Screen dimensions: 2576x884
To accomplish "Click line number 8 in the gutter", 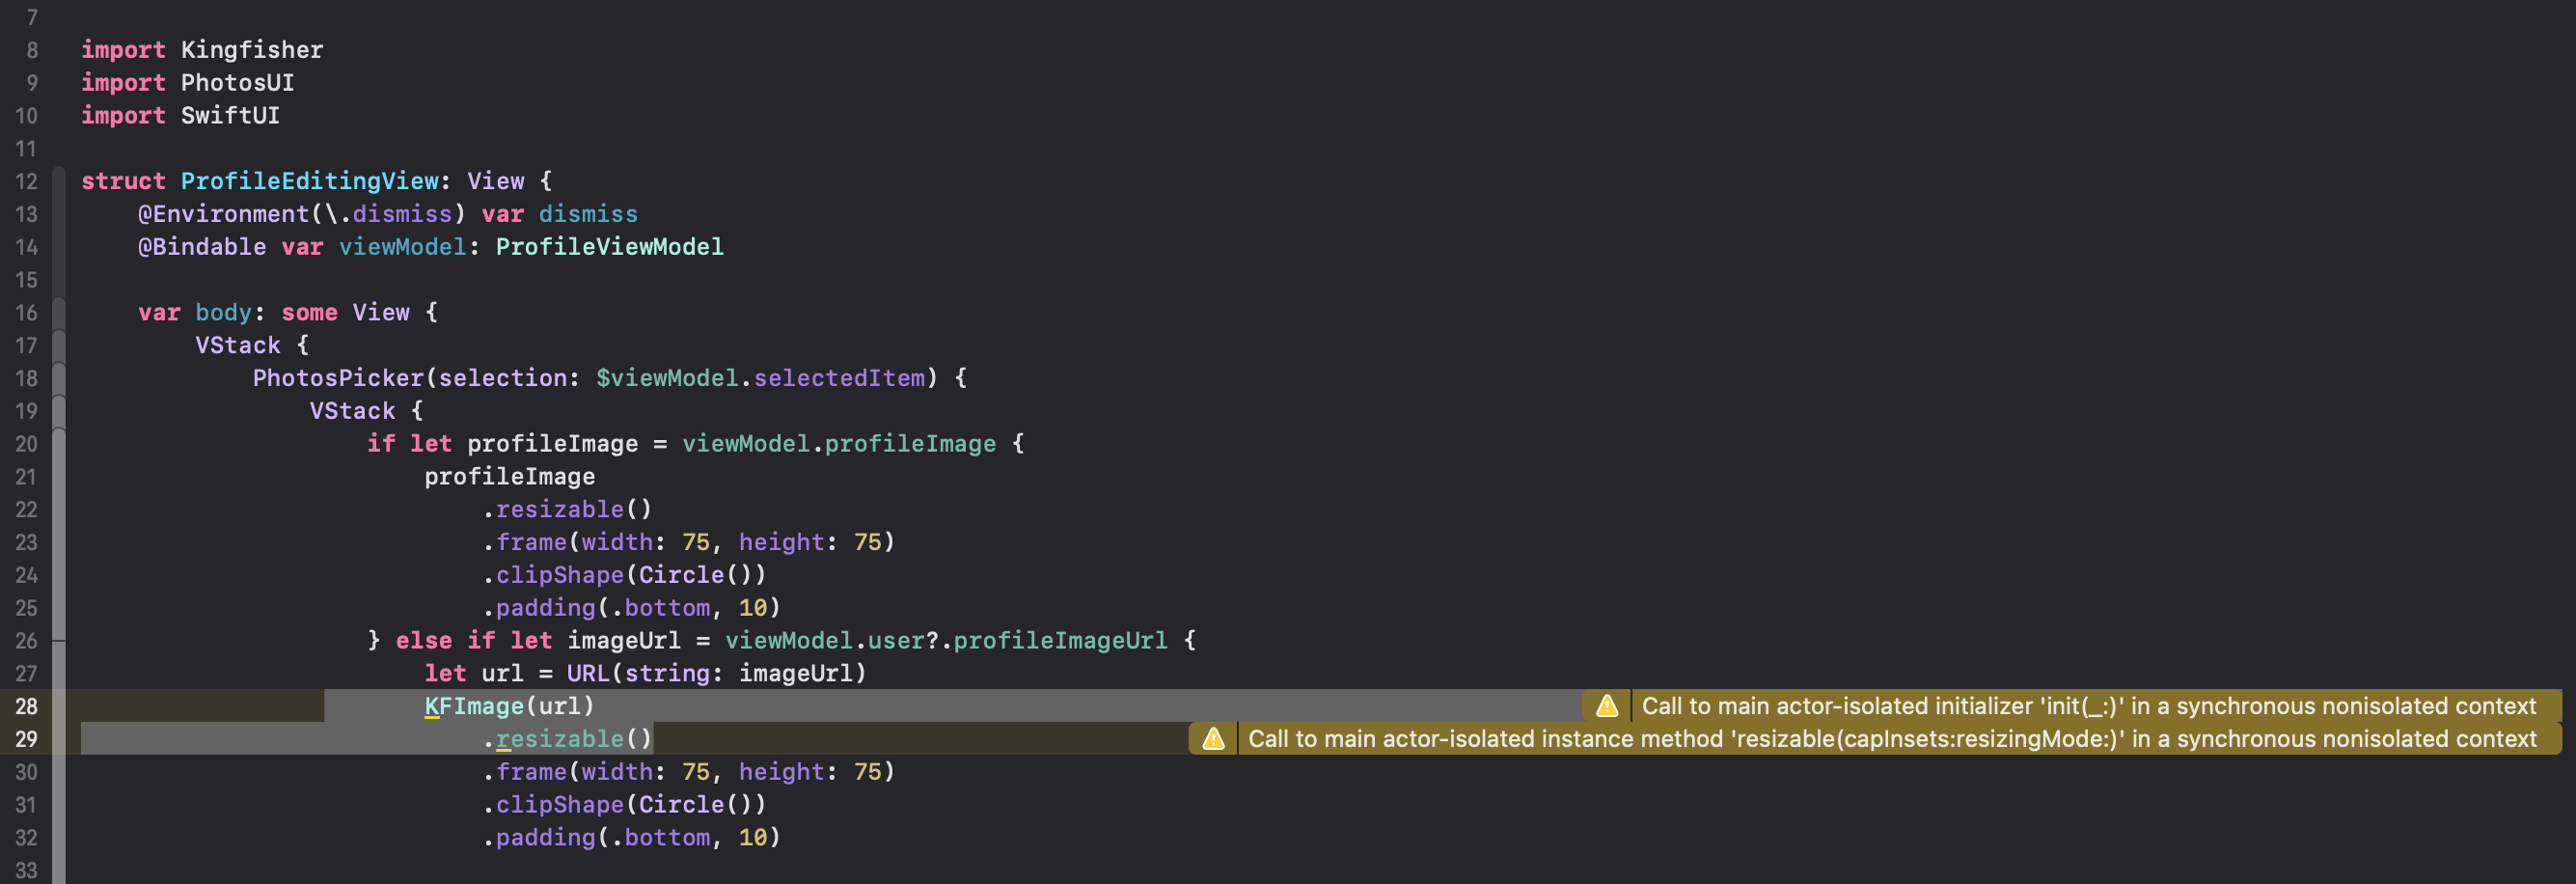I will click(32, 50).
